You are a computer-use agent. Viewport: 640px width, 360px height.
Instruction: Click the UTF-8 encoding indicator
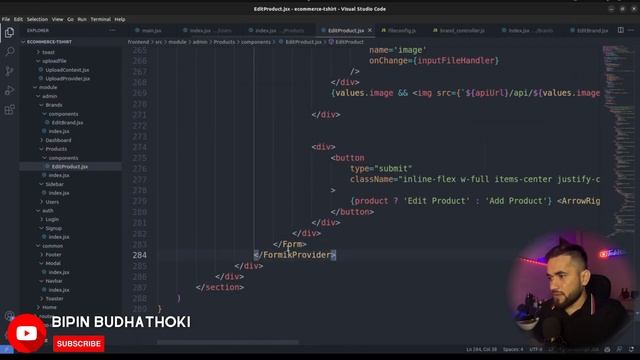(536, 349)
